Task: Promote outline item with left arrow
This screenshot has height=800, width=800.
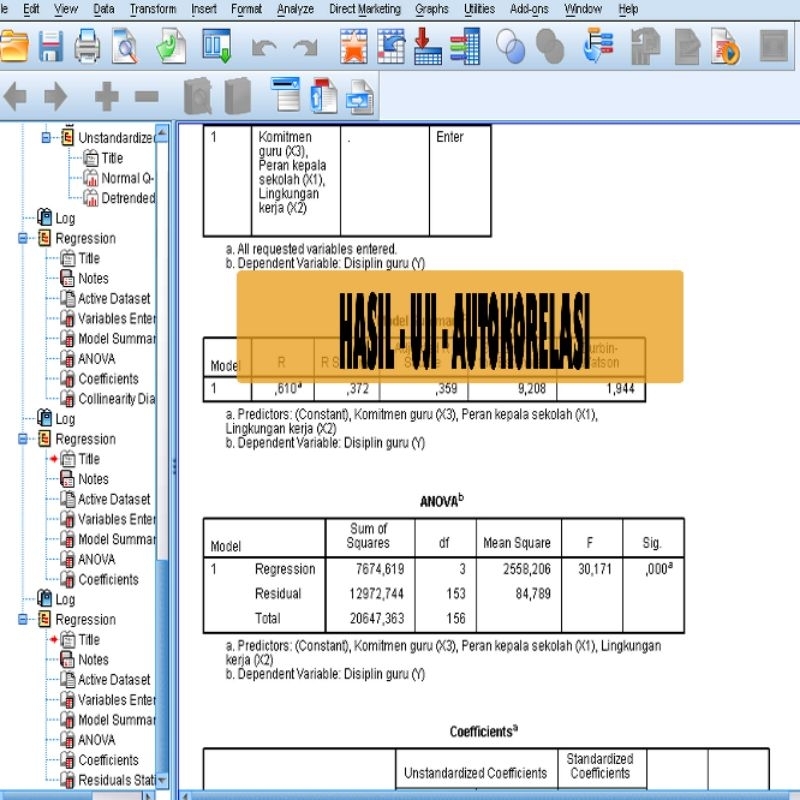Action: [15, 96]
